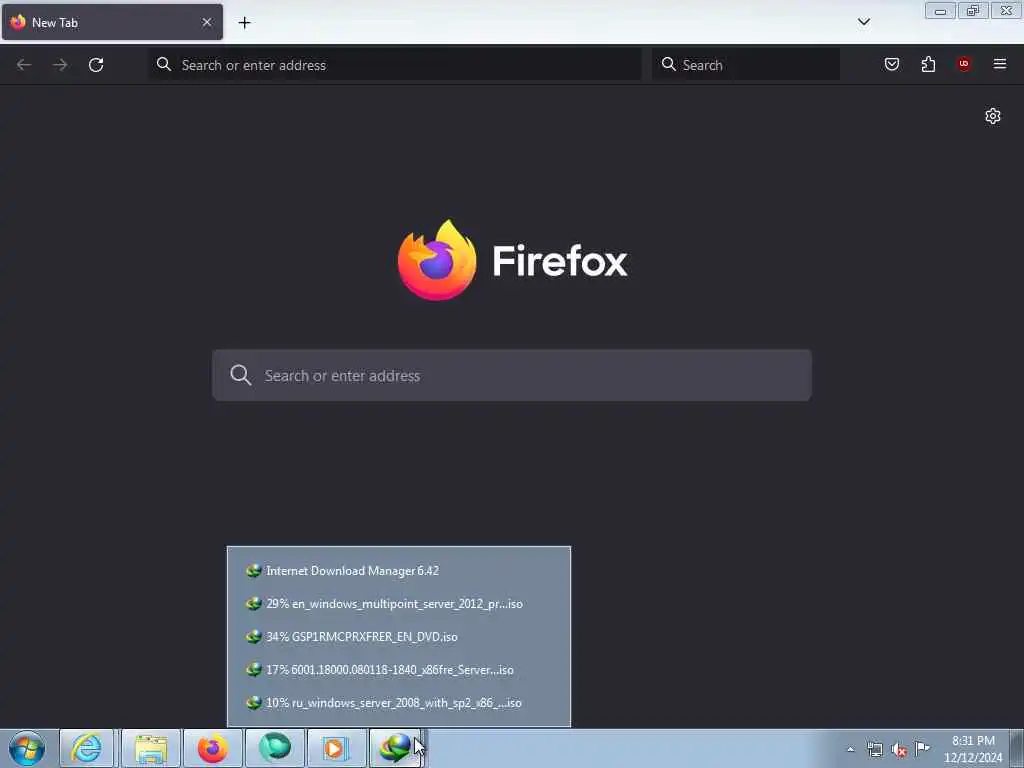
Task: Switch to Firefox taskbar button
Action: pyautogui.click(x=213, y=748)
